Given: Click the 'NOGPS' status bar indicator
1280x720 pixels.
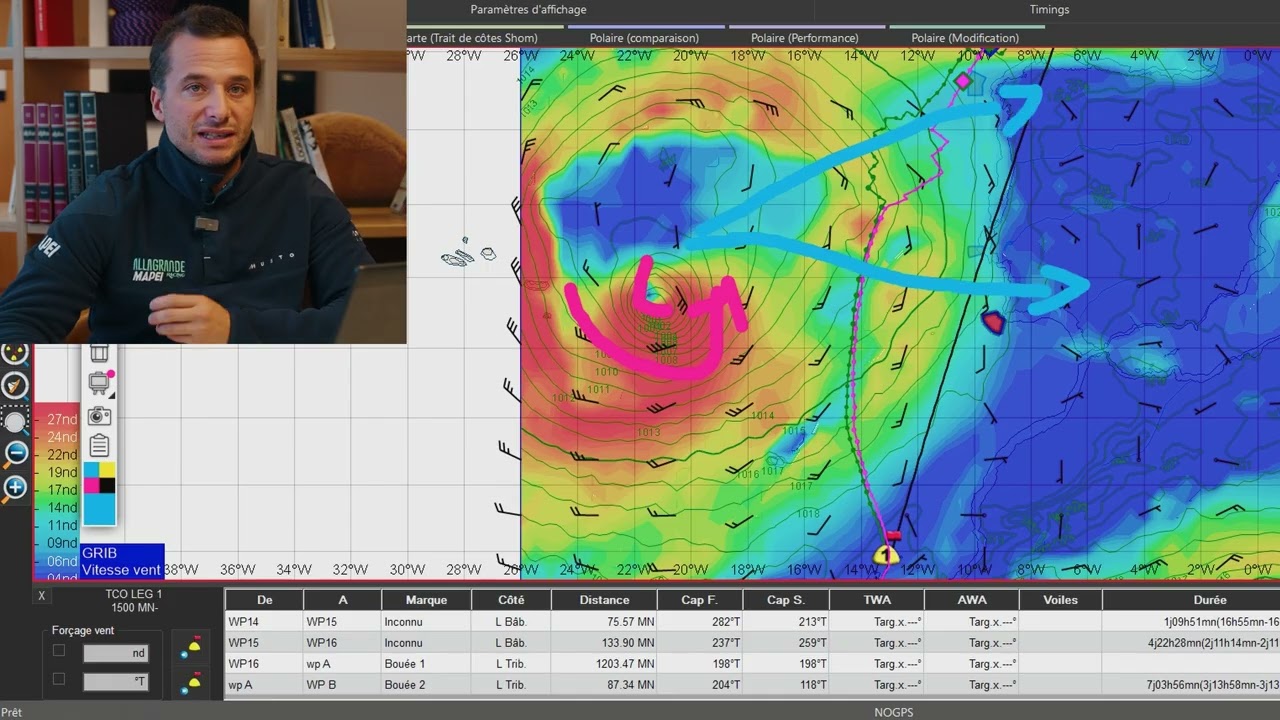Looking at the screenshot, I should tap(893, 712).
